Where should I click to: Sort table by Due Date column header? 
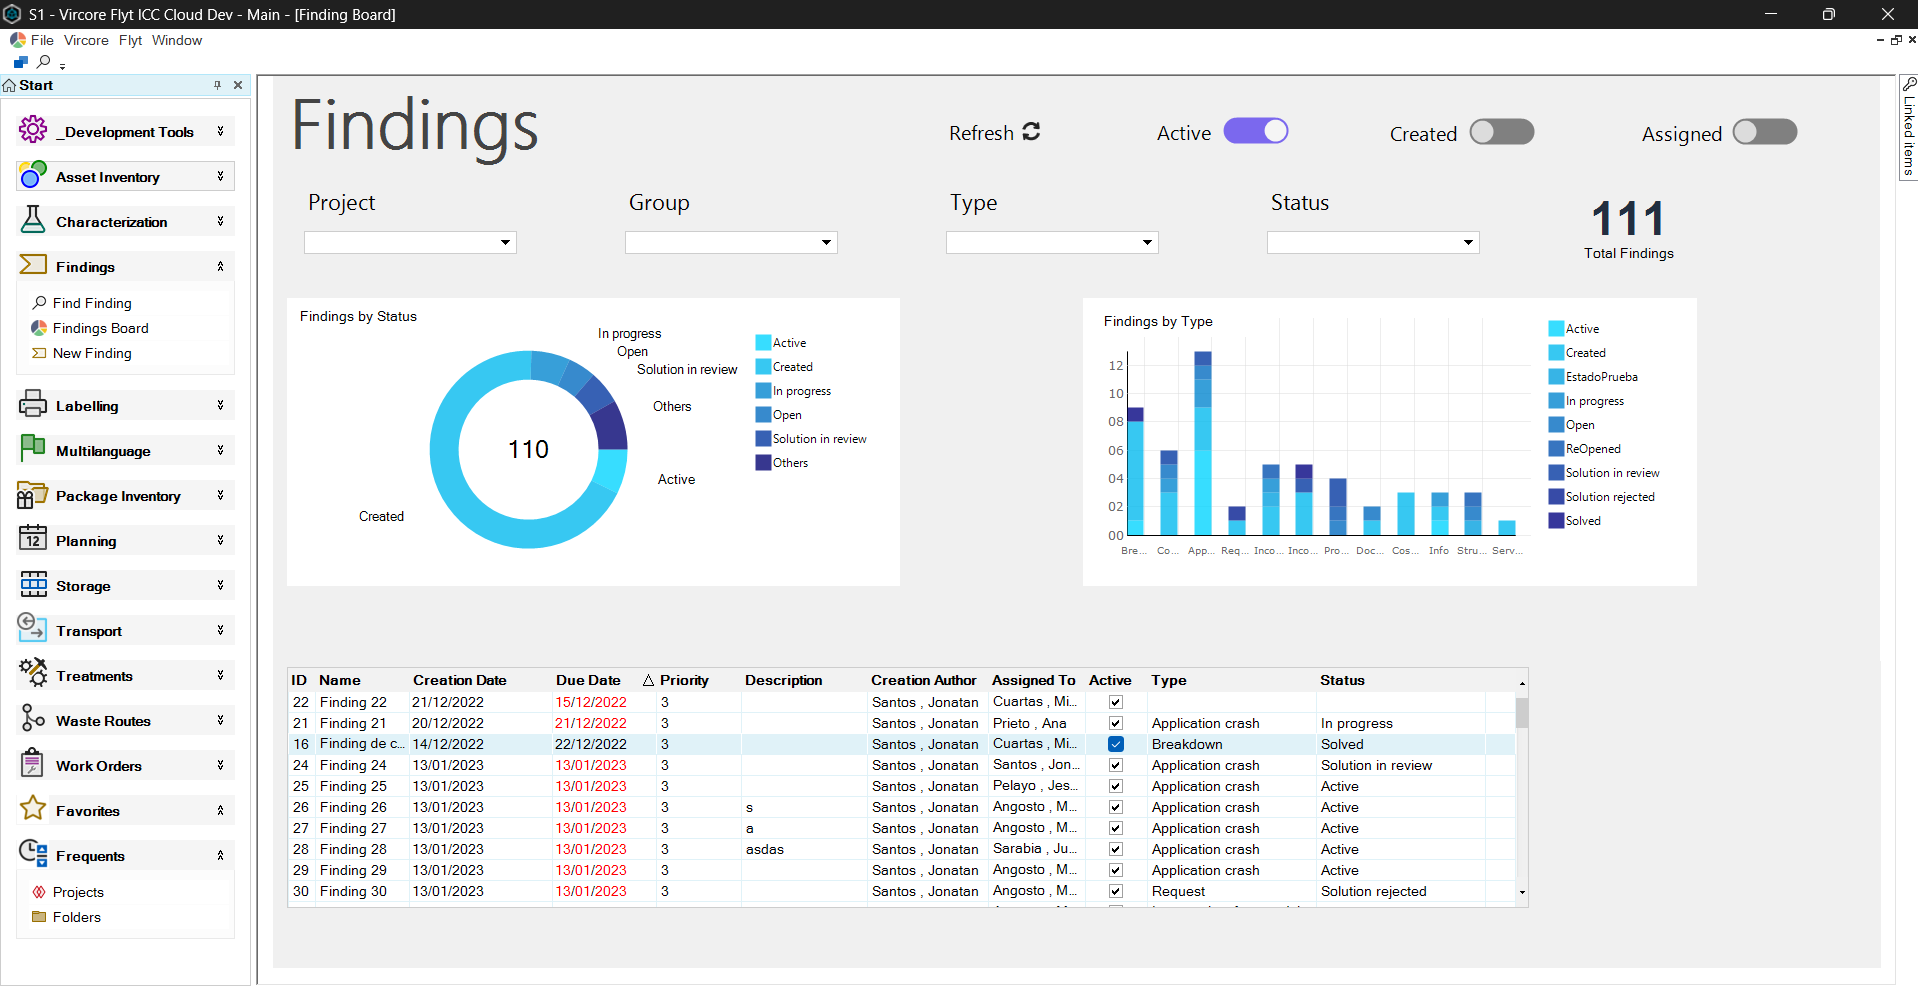point(588,680)
